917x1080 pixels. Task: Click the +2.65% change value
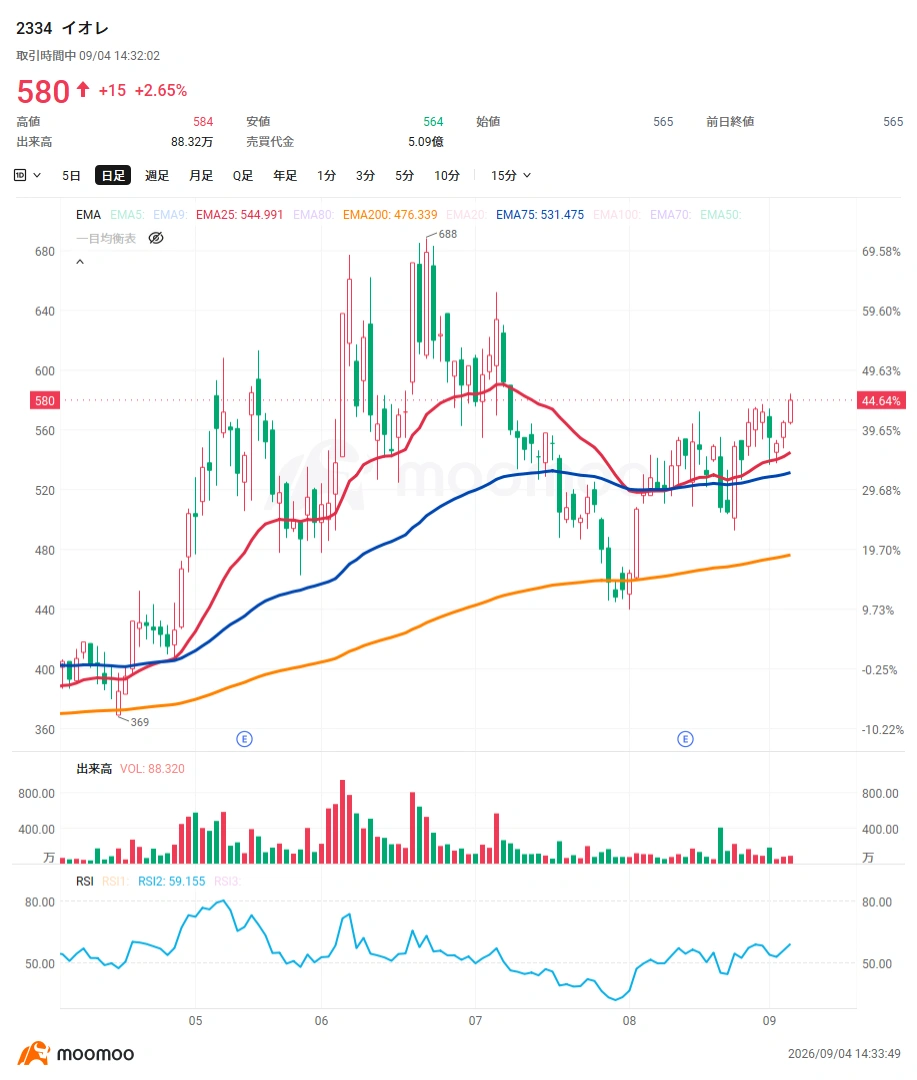[161, 90]
